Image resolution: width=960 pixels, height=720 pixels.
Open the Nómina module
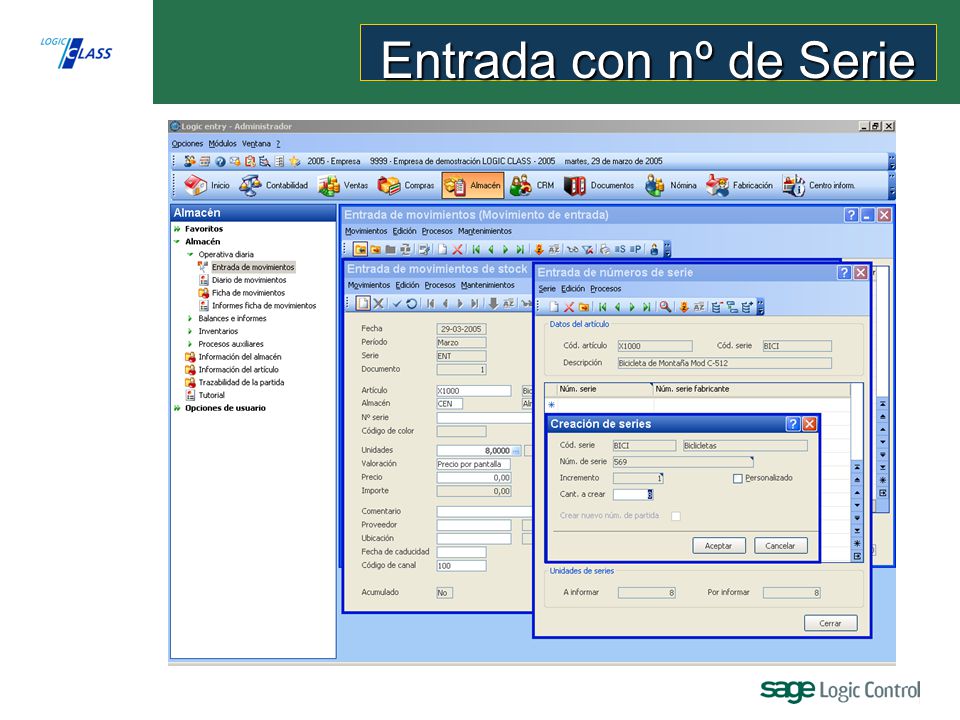point(670,185)
